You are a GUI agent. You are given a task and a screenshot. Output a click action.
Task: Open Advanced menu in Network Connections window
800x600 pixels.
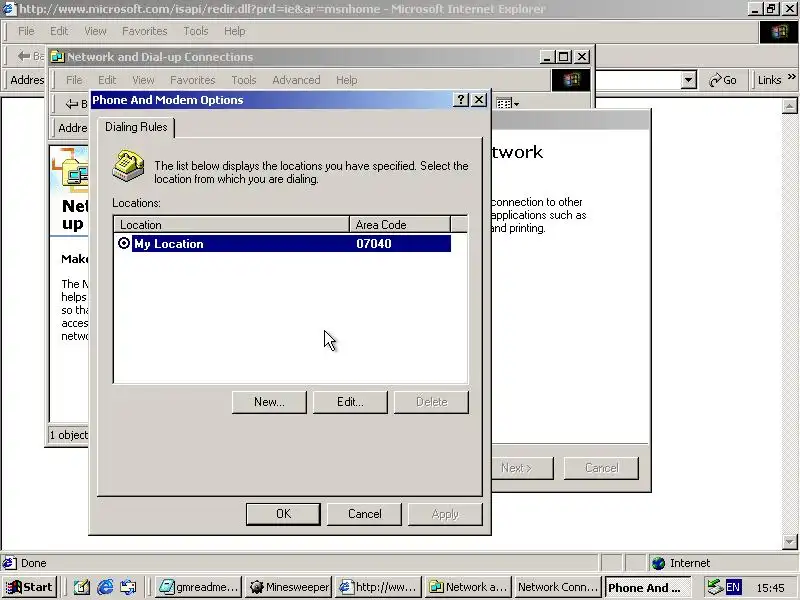coord(296,80)
